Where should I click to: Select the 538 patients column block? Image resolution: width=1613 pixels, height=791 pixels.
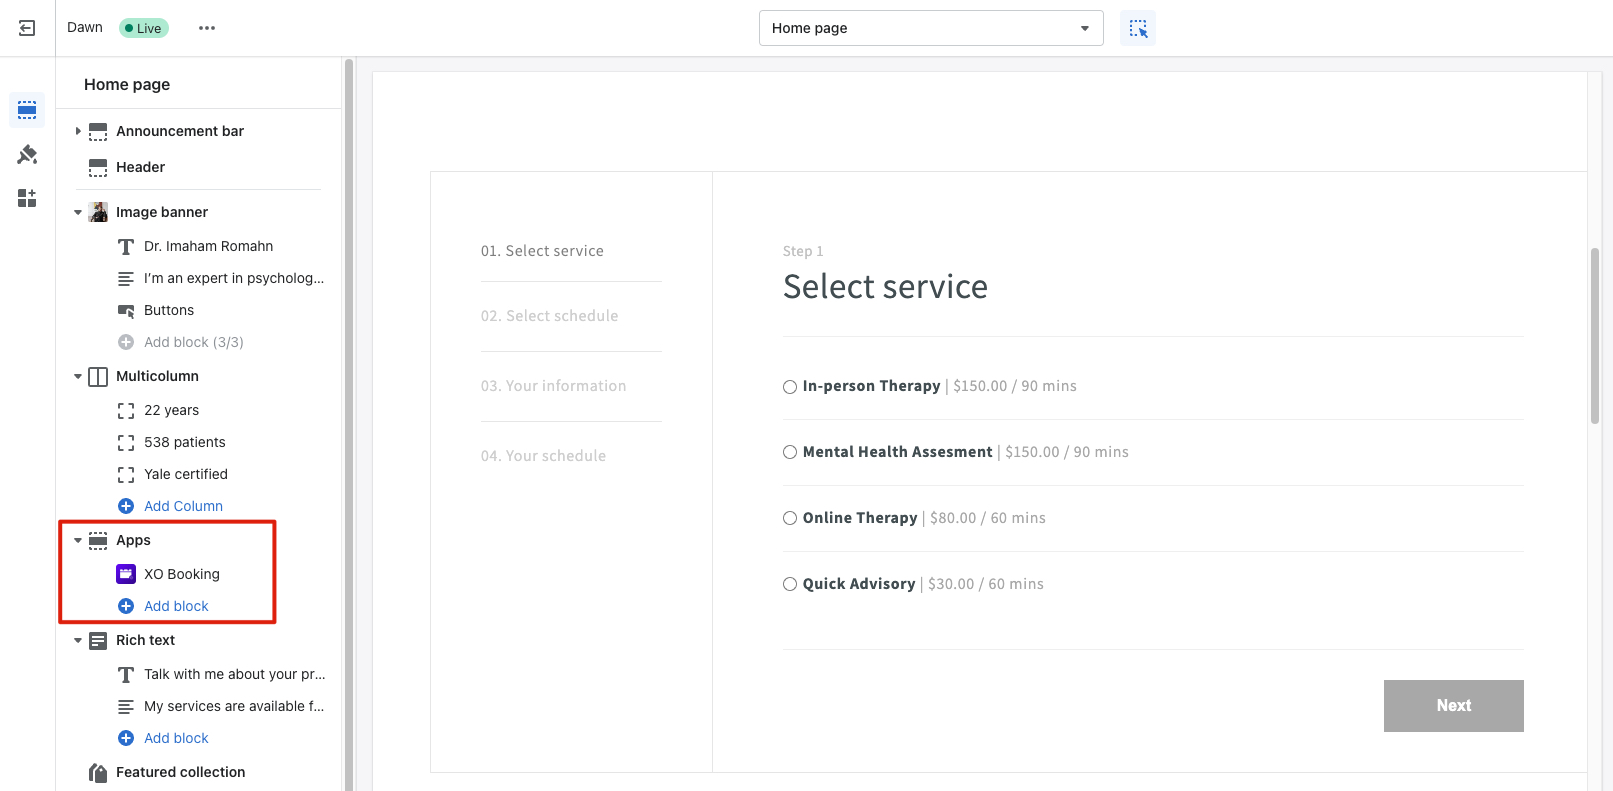click(185, 442)
